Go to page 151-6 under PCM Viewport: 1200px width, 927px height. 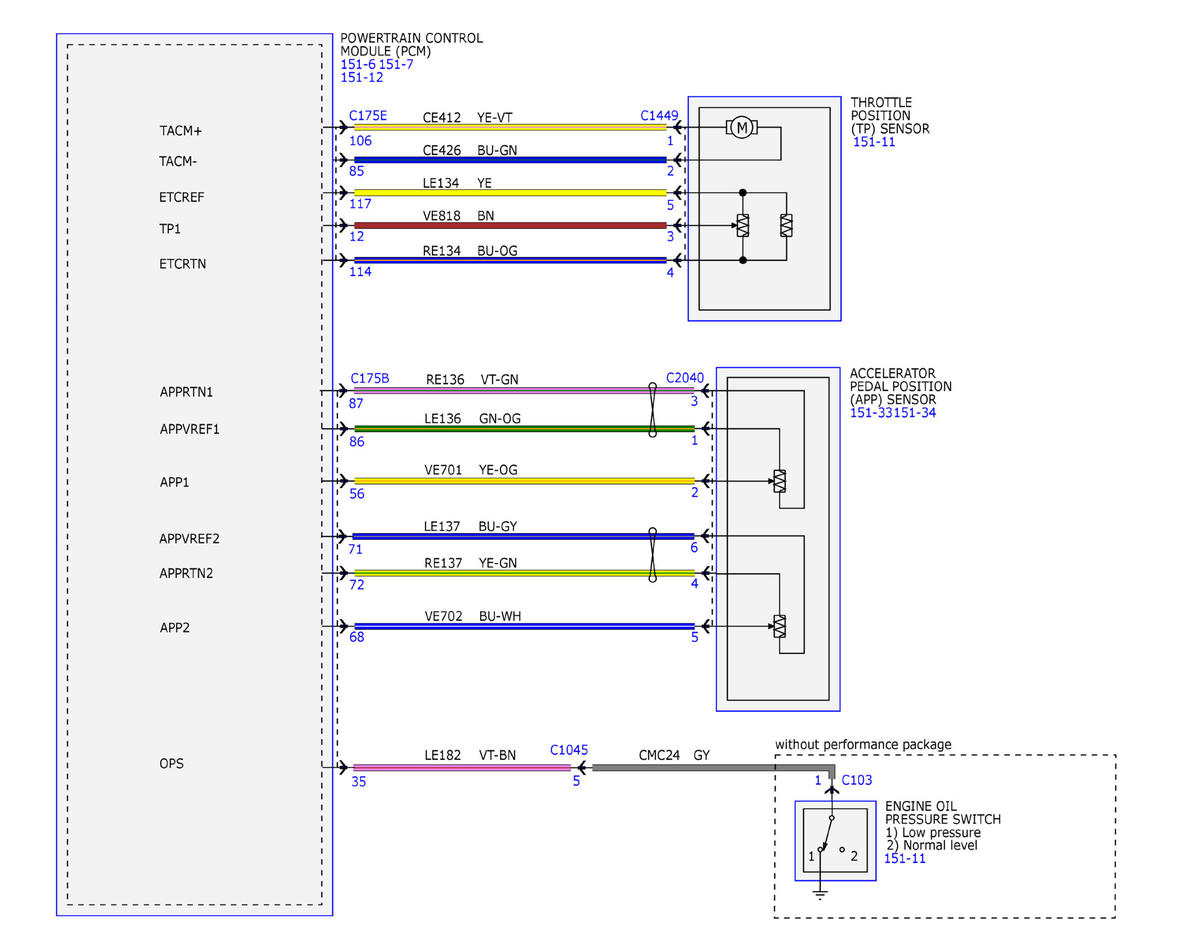tap(358, 64)
